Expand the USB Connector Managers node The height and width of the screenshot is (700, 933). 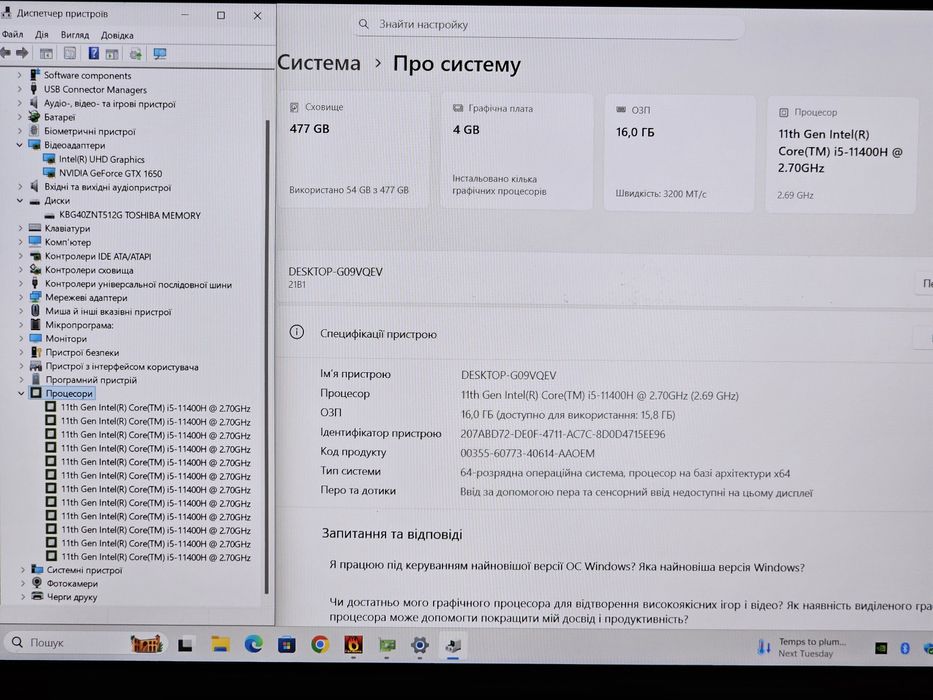click(x=20, y=89)
